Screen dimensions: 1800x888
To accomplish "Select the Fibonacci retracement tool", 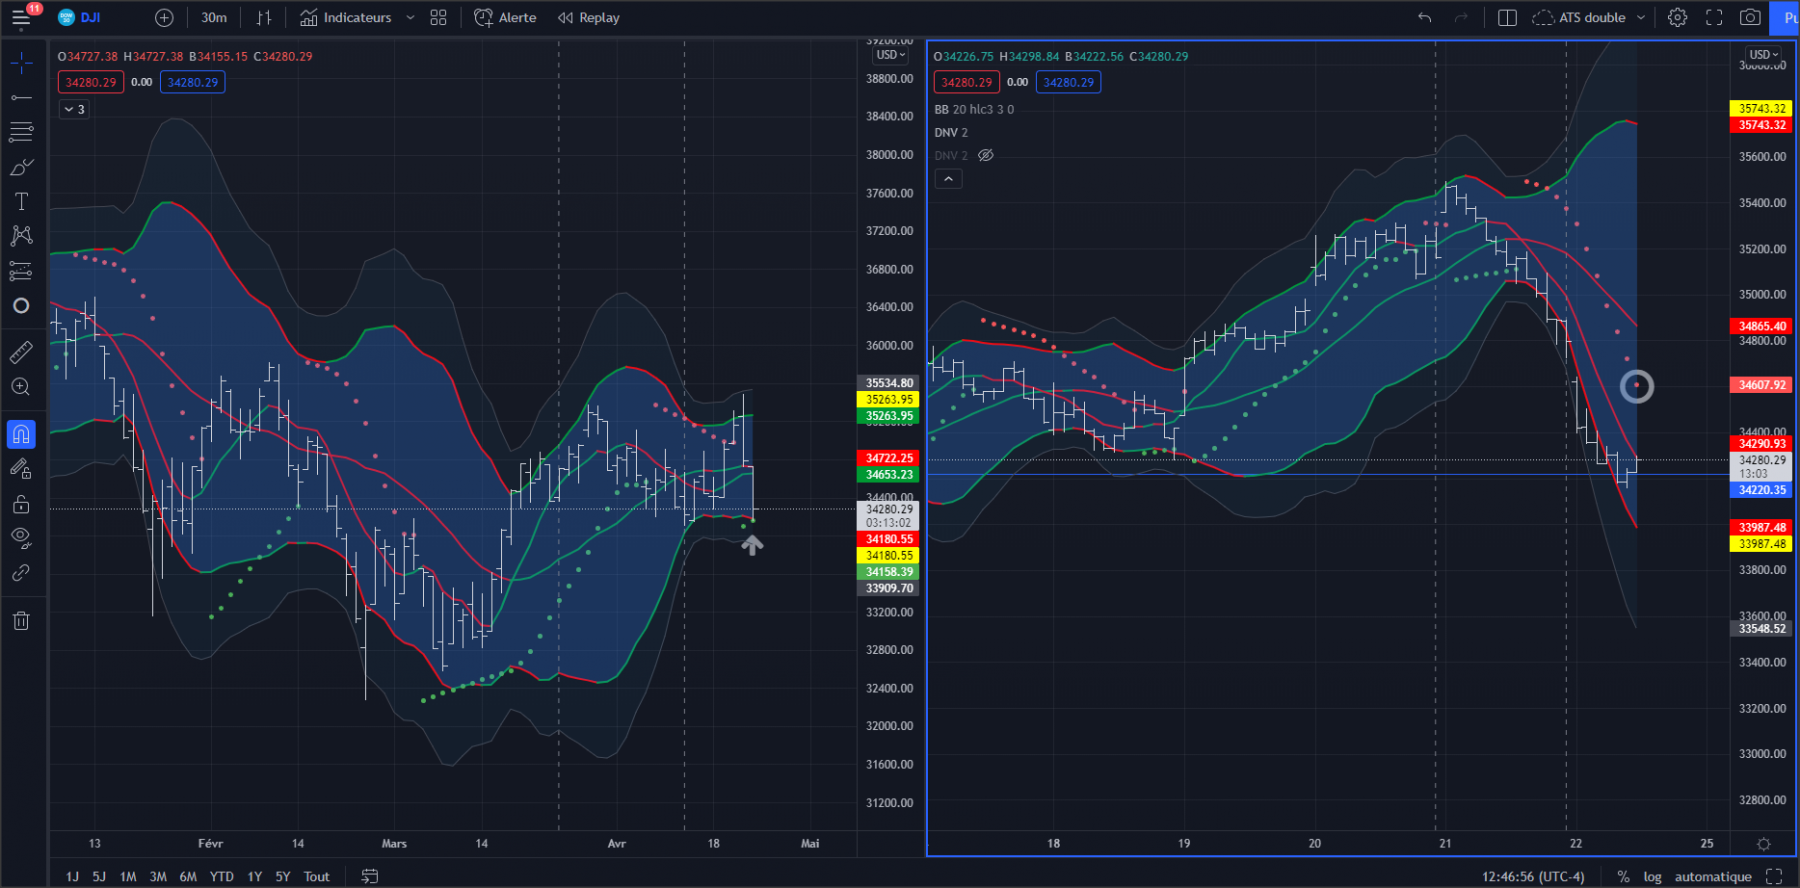I will tap(21, 132).
